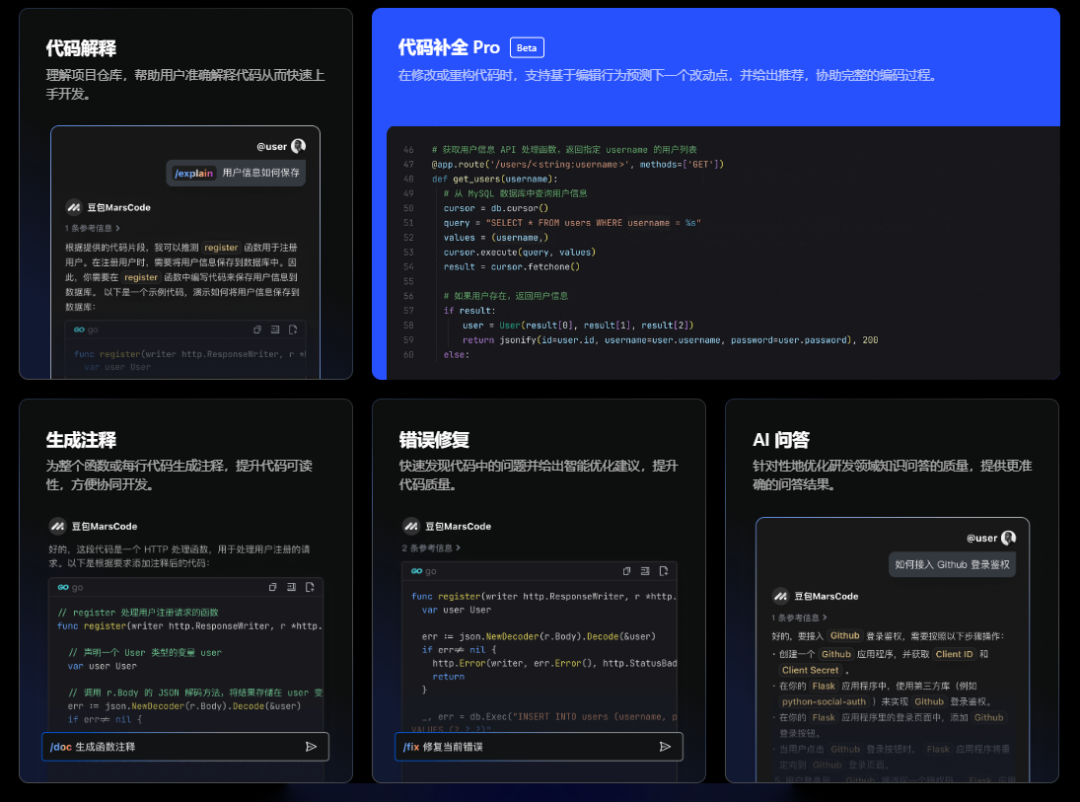Click the Beta badge next to 代码补全 Pro
This screenshot has height=802, width=1080.
(527, 48)
